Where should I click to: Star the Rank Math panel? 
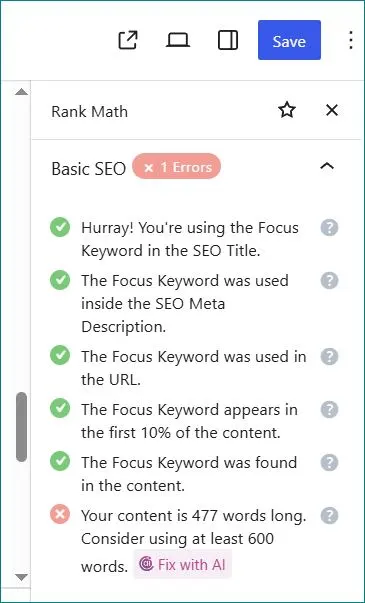pyautogui.click(x=287, y=111)
